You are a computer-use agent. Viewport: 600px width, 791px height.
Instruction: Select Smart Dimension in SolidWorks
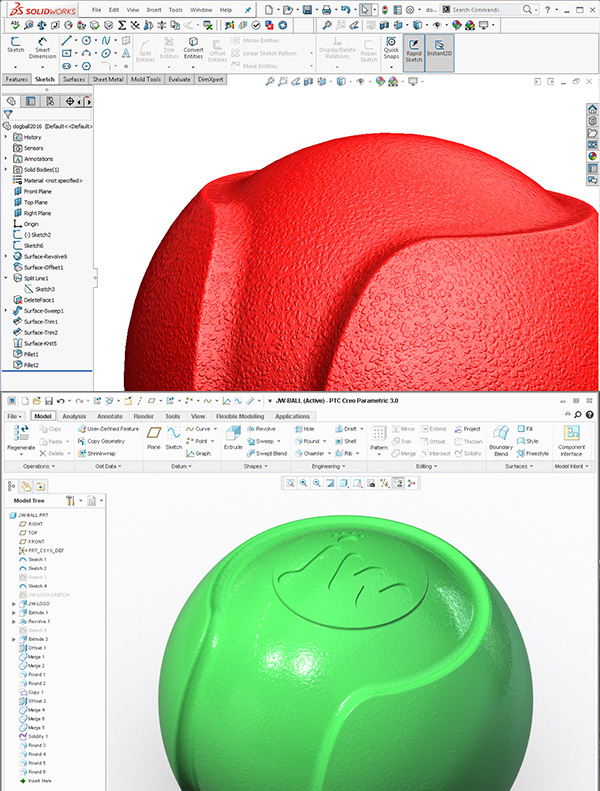tap(42, 48)
